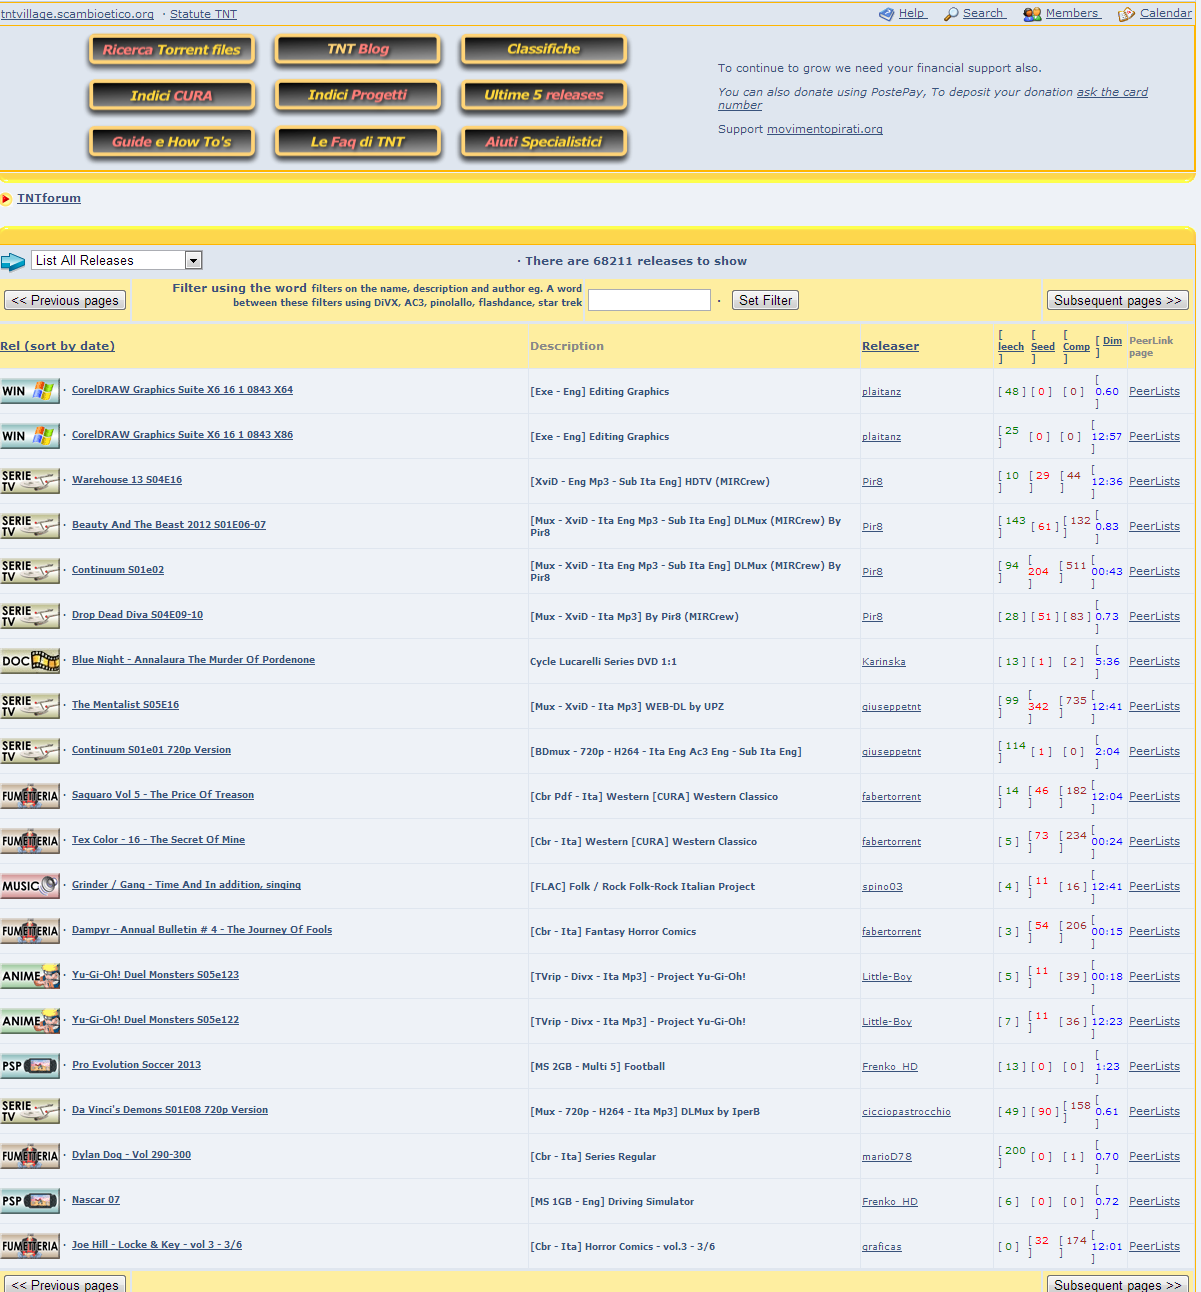The width and height of the screenshot is (1201, 1292).
Task: Click SERIE TV icon beside Warehouse 13 S04E16
Action: pos(30,481)
